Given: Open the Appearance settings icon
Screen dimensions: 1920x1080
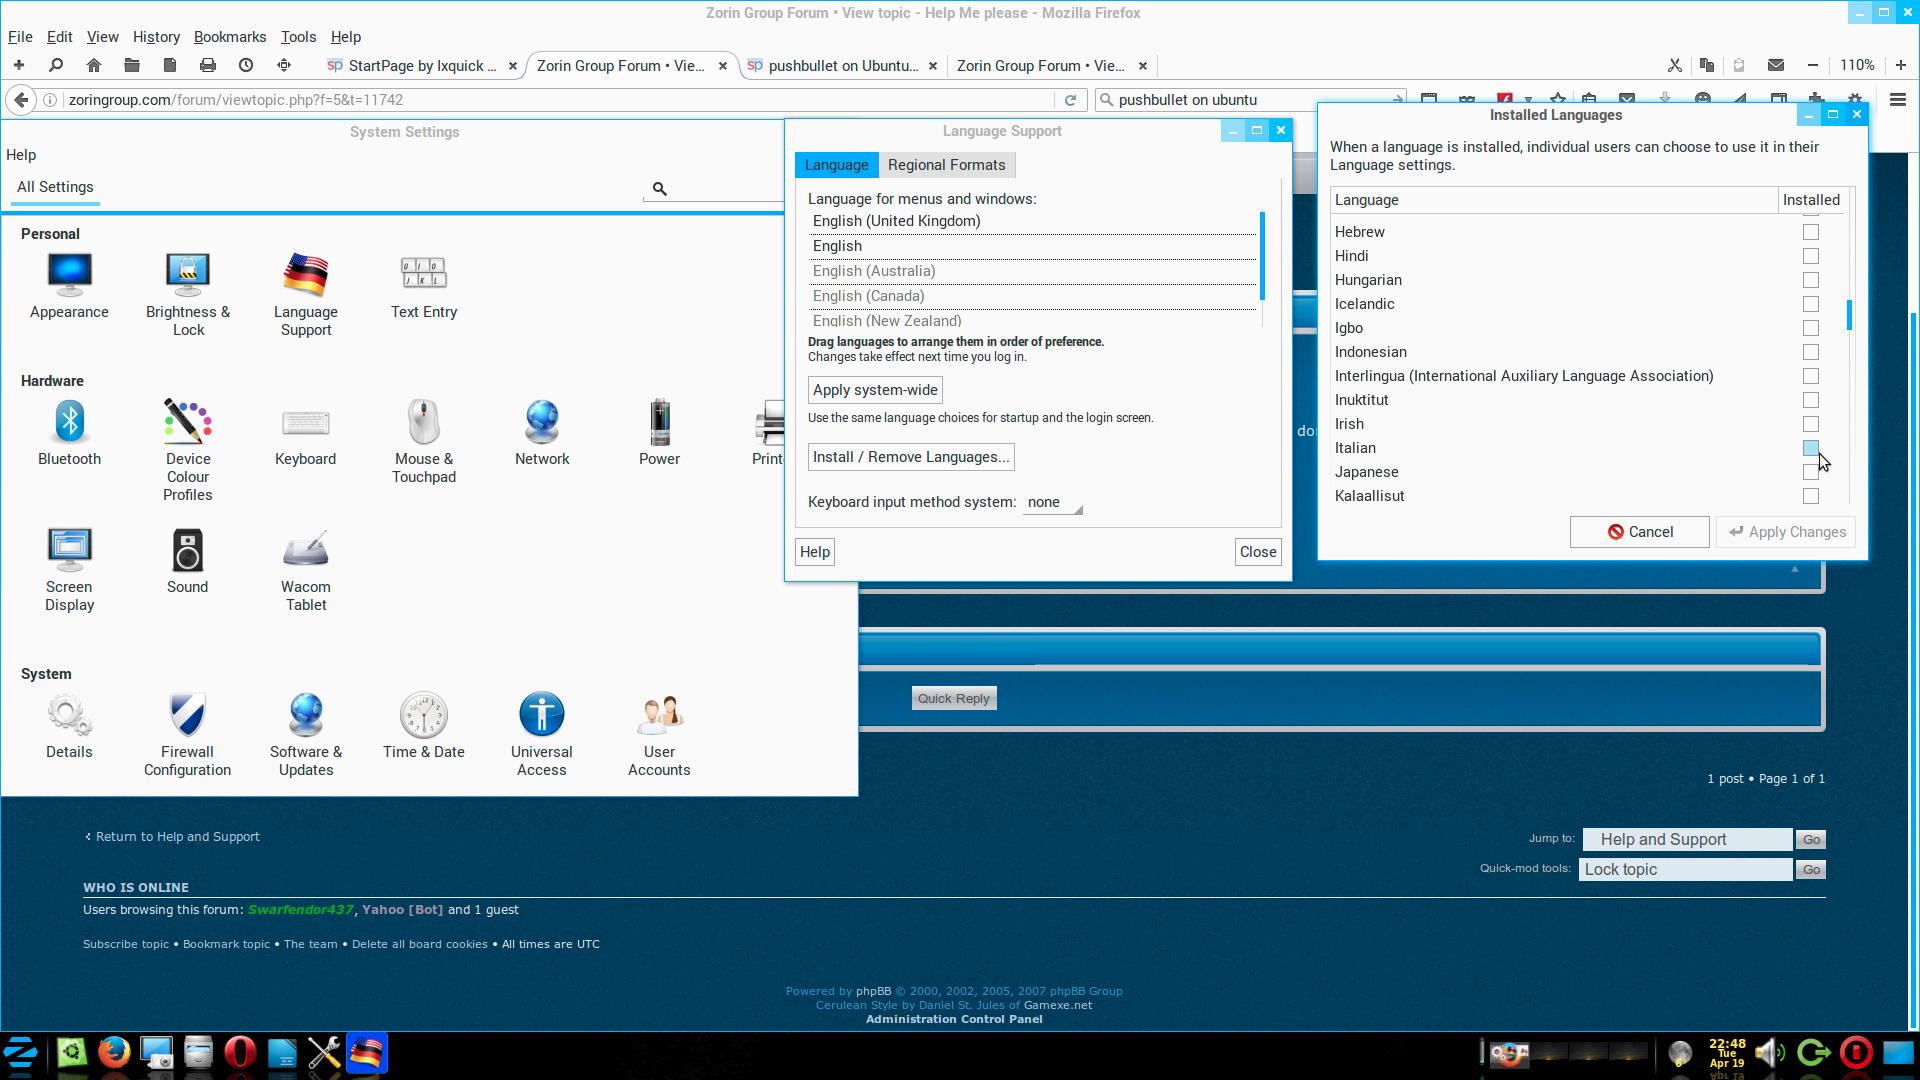Looking at the screenshot, I should click(69, 274).
